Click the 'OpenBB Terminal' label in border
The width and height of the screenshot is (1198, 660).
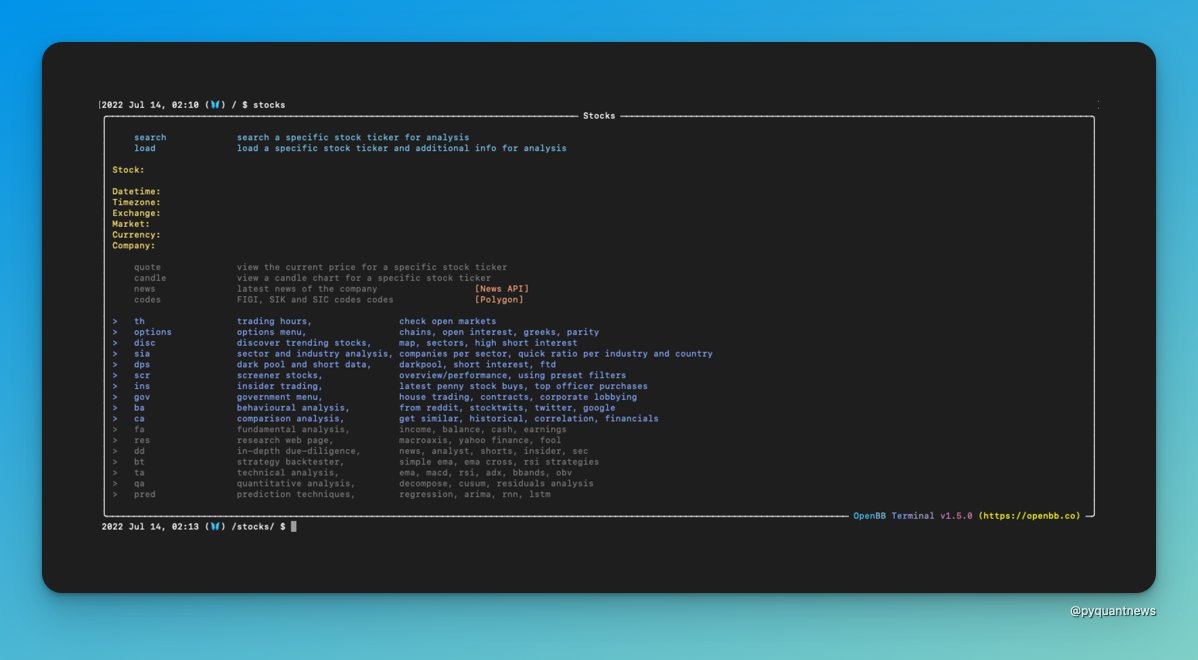[x=893, y=516]
